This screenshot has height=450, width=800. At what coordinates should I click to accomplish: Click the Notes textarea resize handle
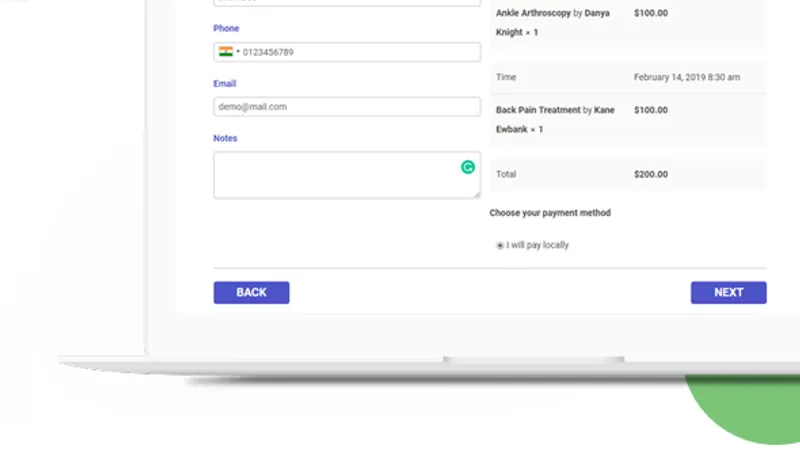tap(476, 194)
